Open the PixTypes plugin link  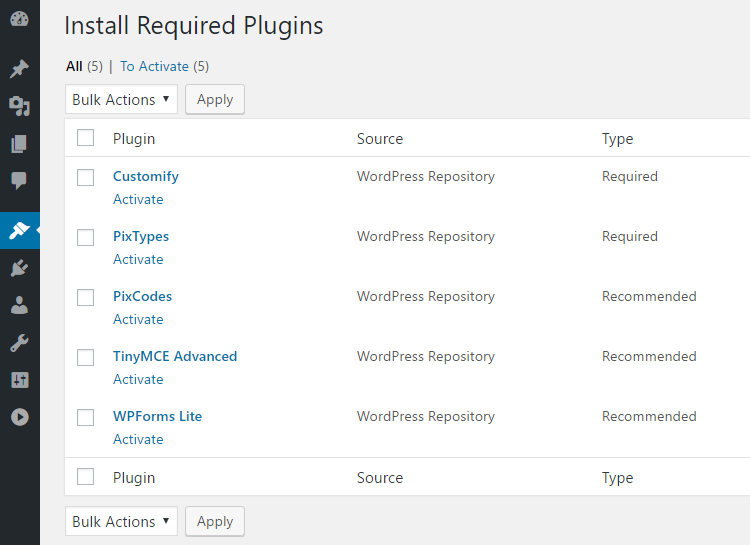[141, 236]
